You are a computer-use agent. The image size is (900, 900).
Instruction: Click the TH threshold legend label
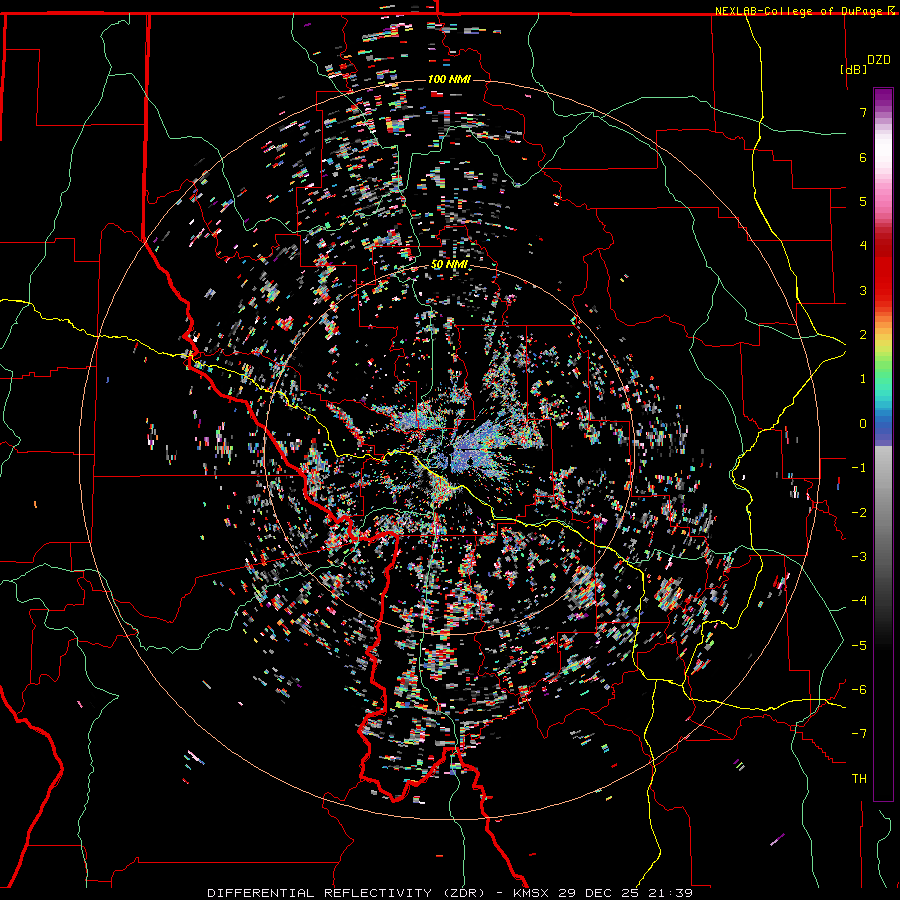[859, 778]
